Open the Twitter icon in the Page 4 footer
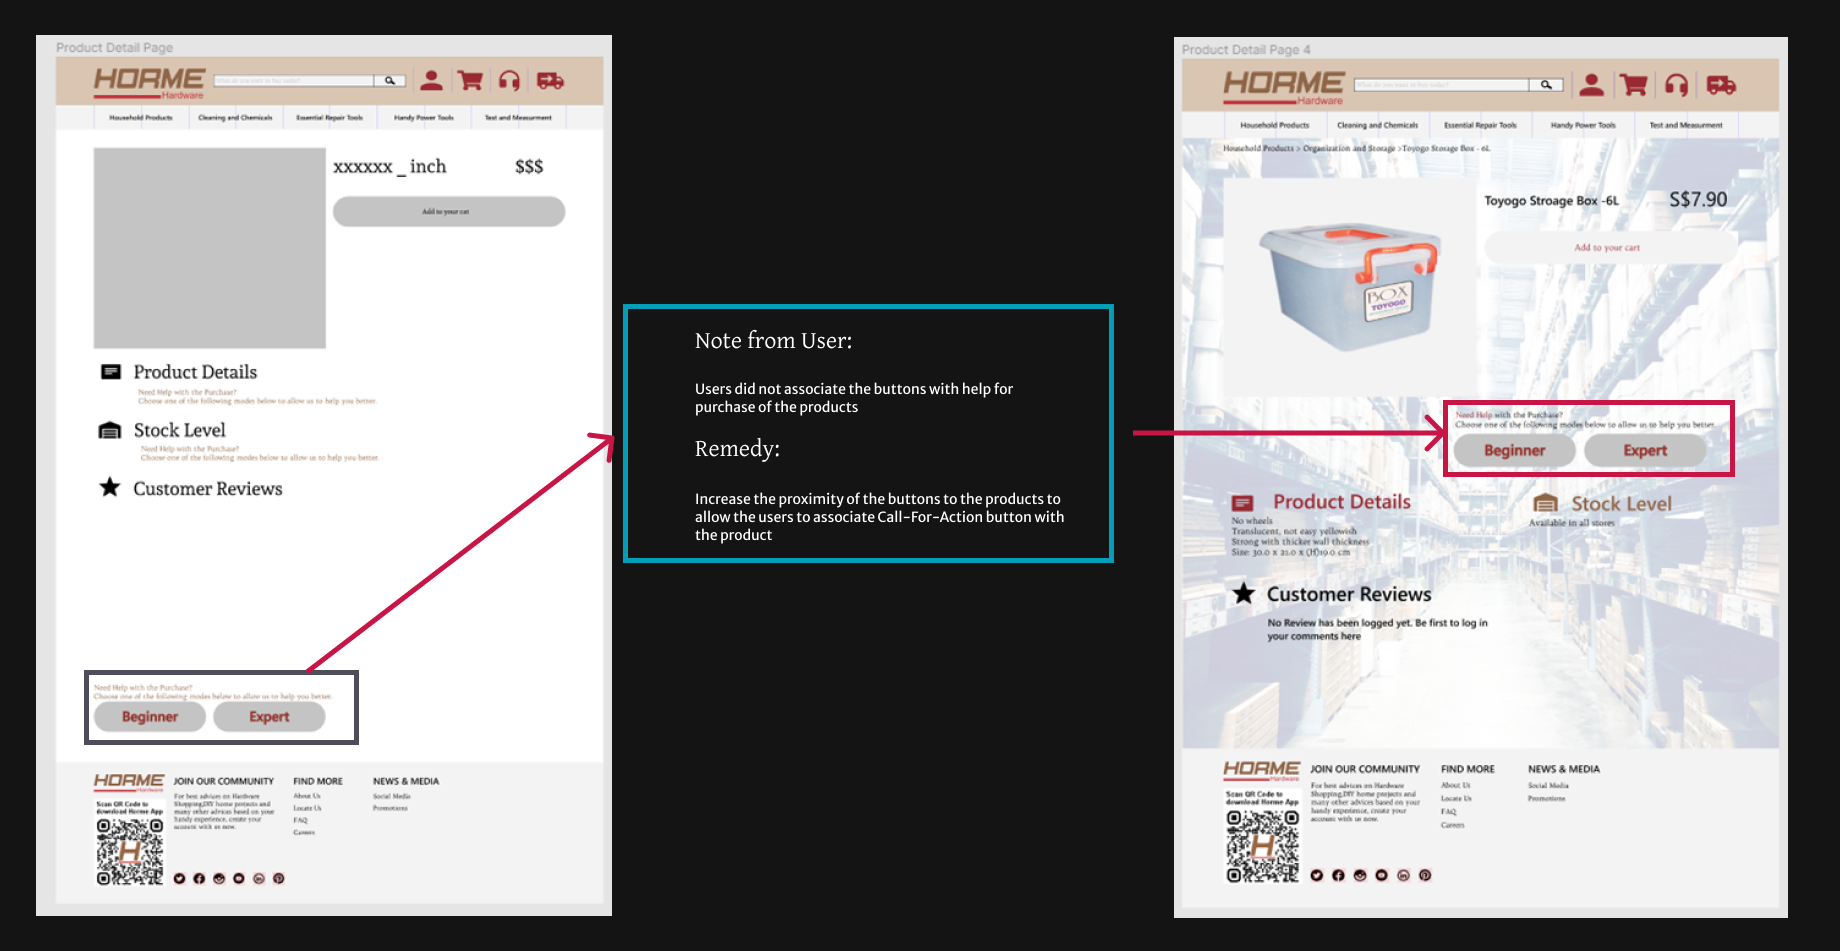Screen dimensions: 1840x951 pyautogui.click(x=1316, y=875)
